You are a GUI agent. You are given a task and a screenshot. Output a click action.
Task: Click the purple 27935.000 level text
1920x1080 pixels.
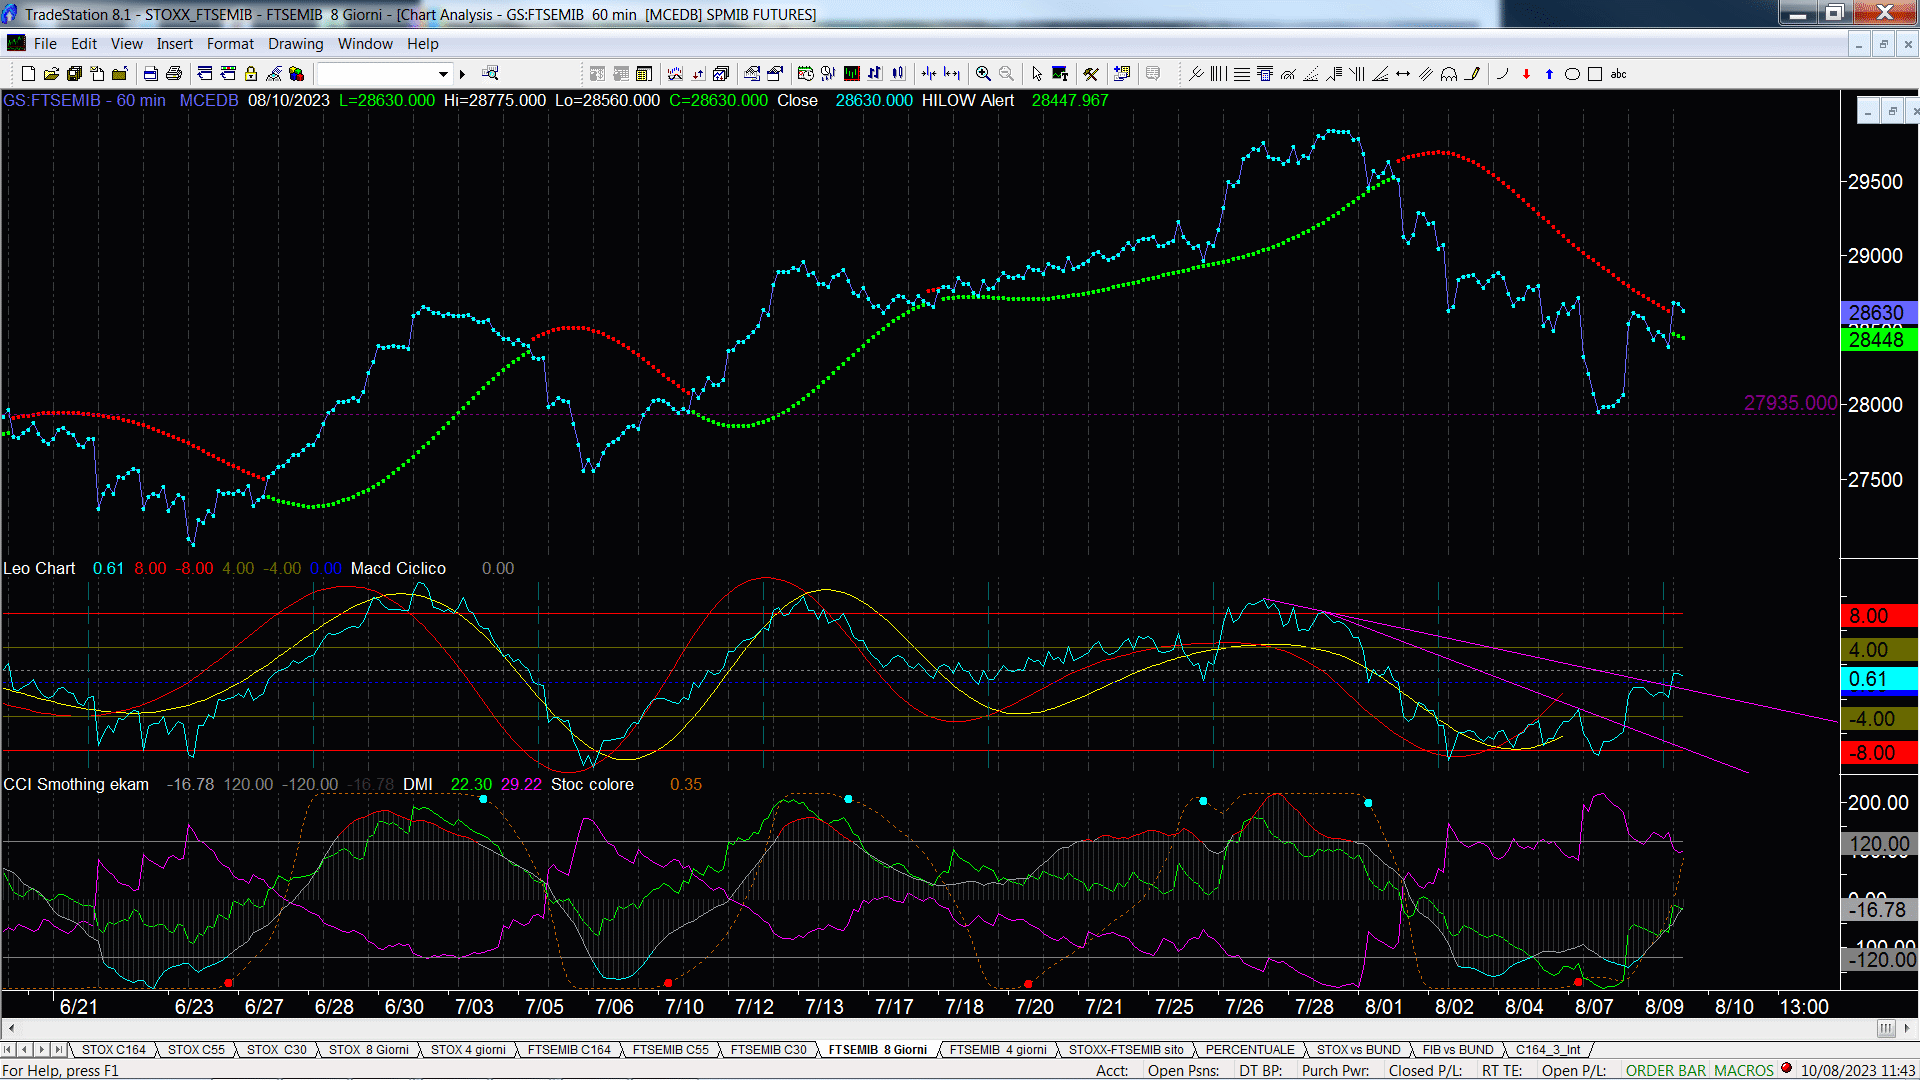(x=1790, y=403)
